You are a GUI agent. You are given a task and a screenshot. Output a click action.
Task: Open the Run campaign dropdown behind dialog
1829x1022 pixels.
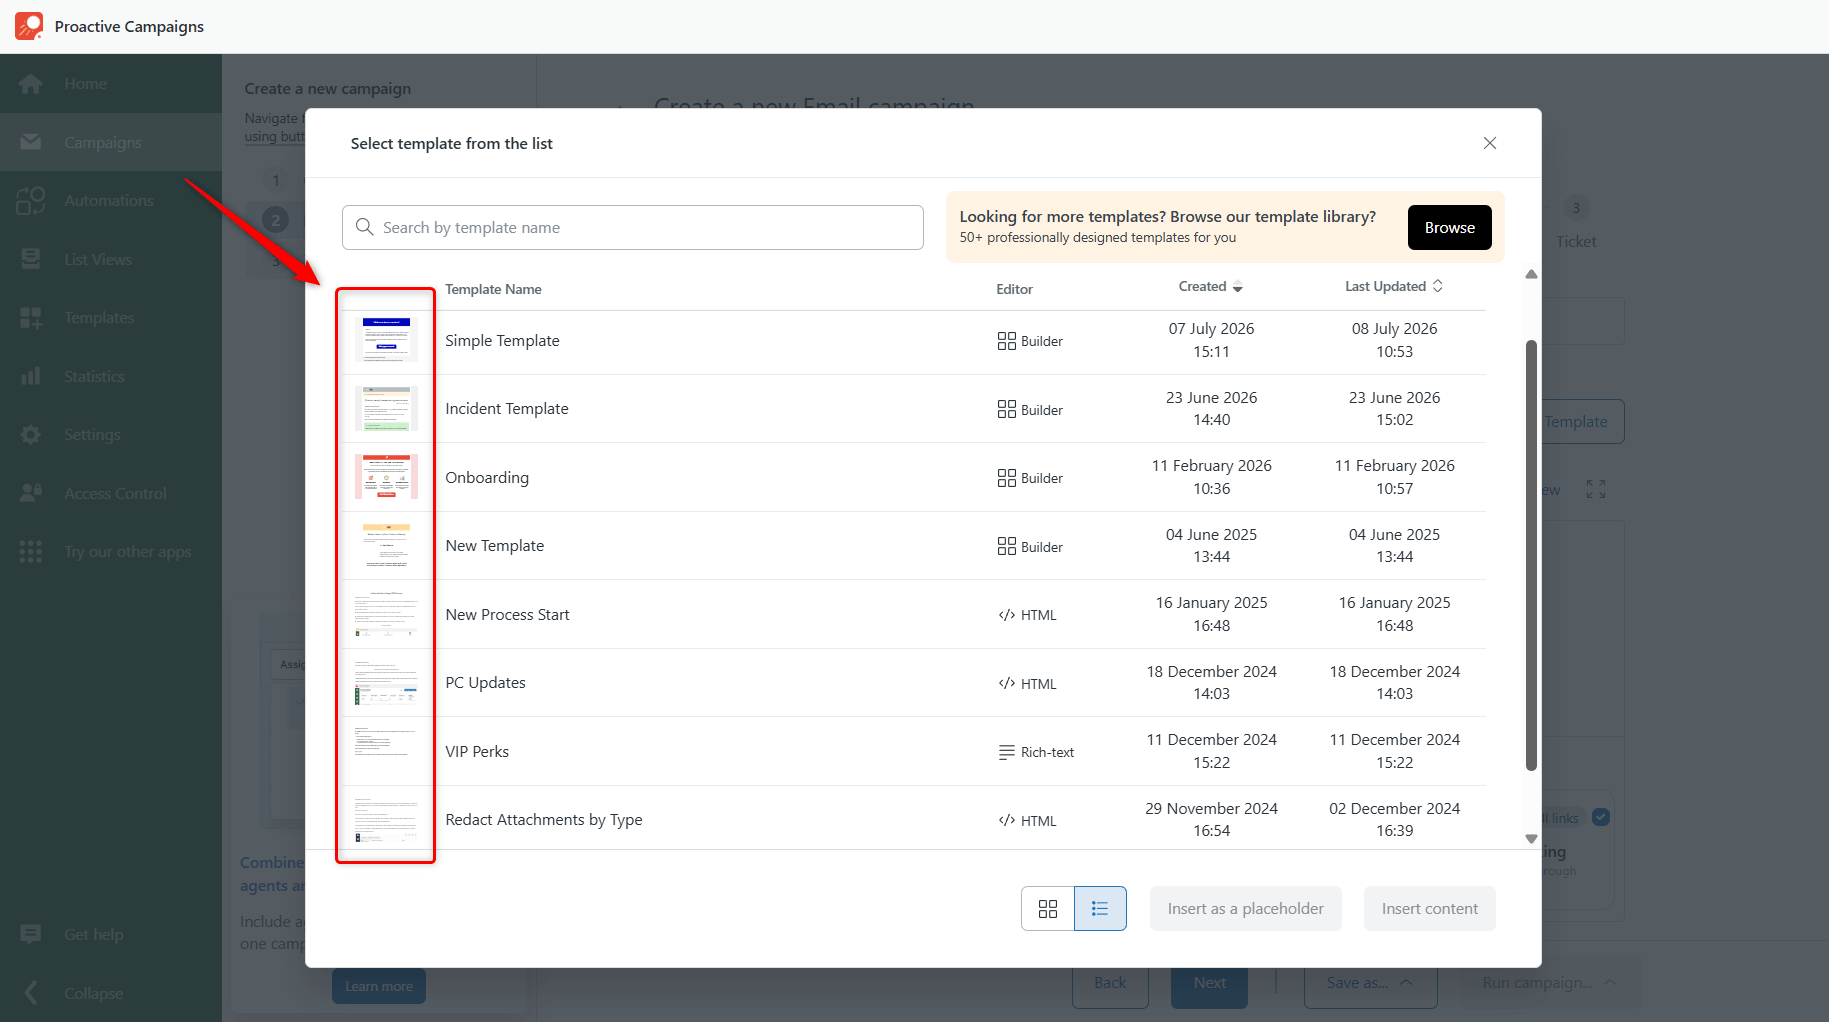1549,983
